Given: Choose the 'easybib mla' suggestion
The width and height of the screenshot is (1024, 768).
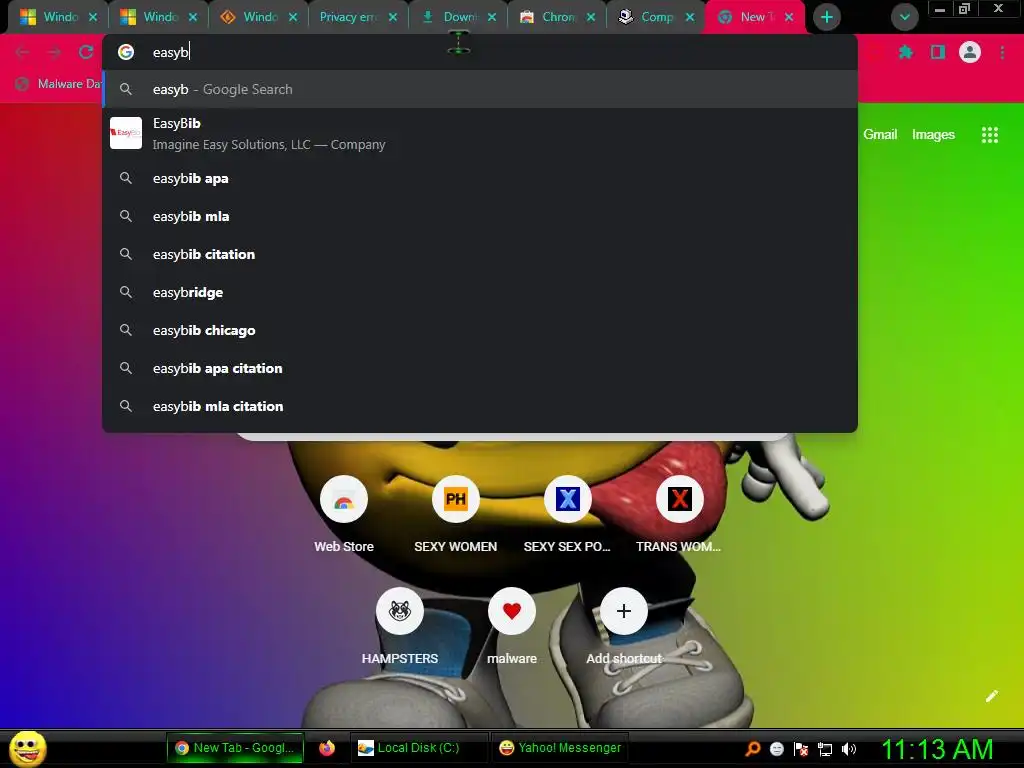Looking at the screenshot, I should tap(480, 216).
